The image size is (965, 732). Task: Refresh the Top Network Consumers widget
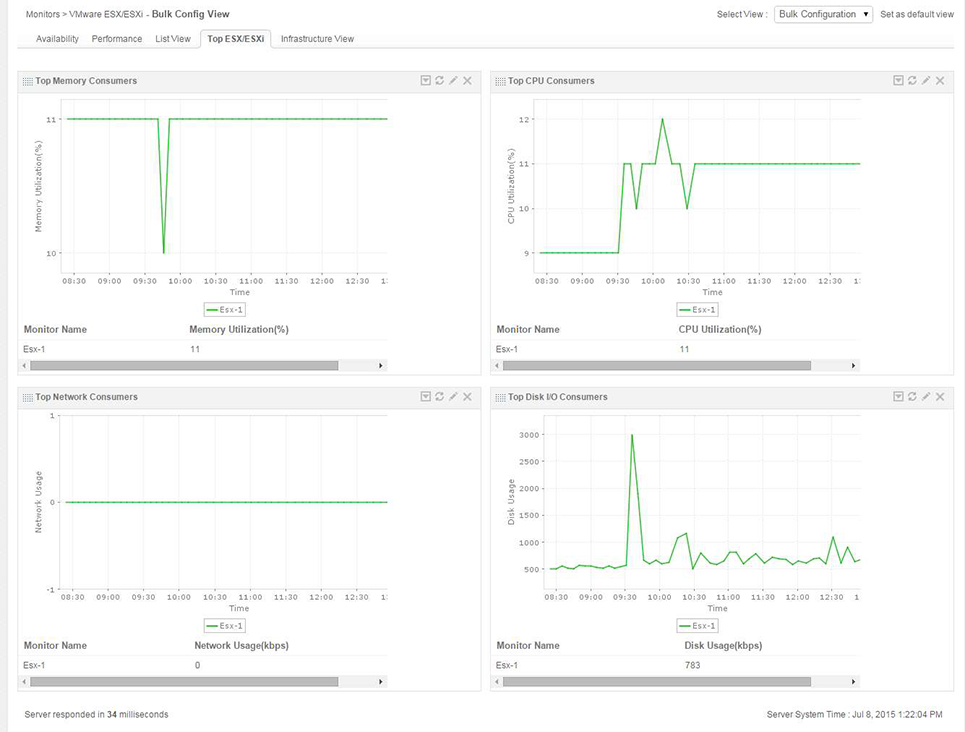click(439, 396)
